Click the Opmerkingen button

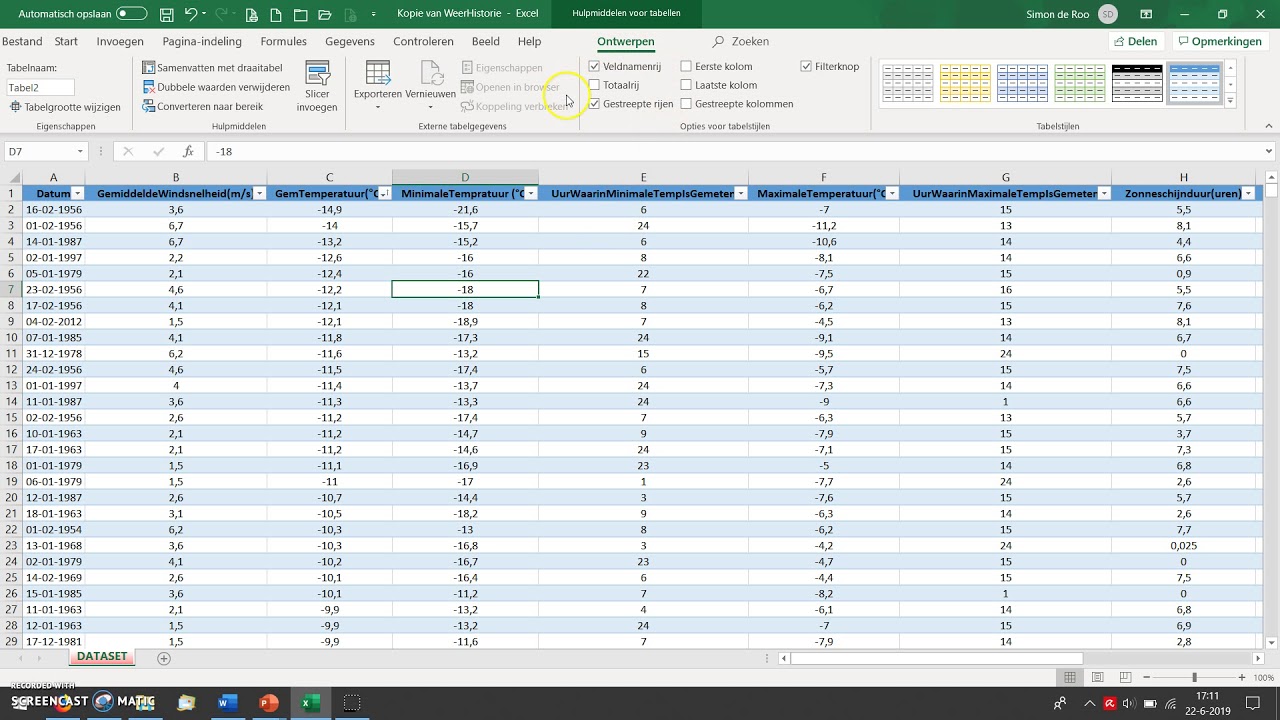(1220, 42)
